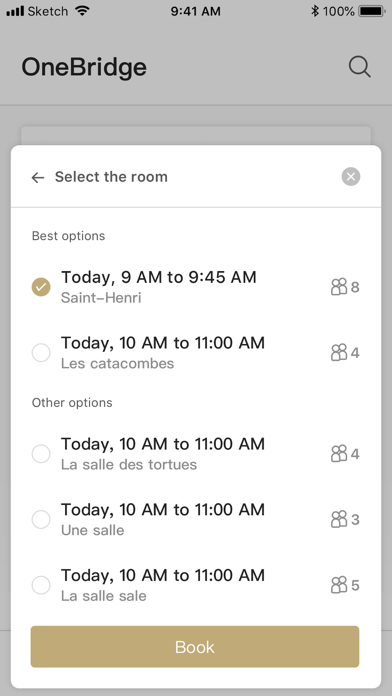Select the La salle sale radio button

pyautogui.click(x=41, y=585)
